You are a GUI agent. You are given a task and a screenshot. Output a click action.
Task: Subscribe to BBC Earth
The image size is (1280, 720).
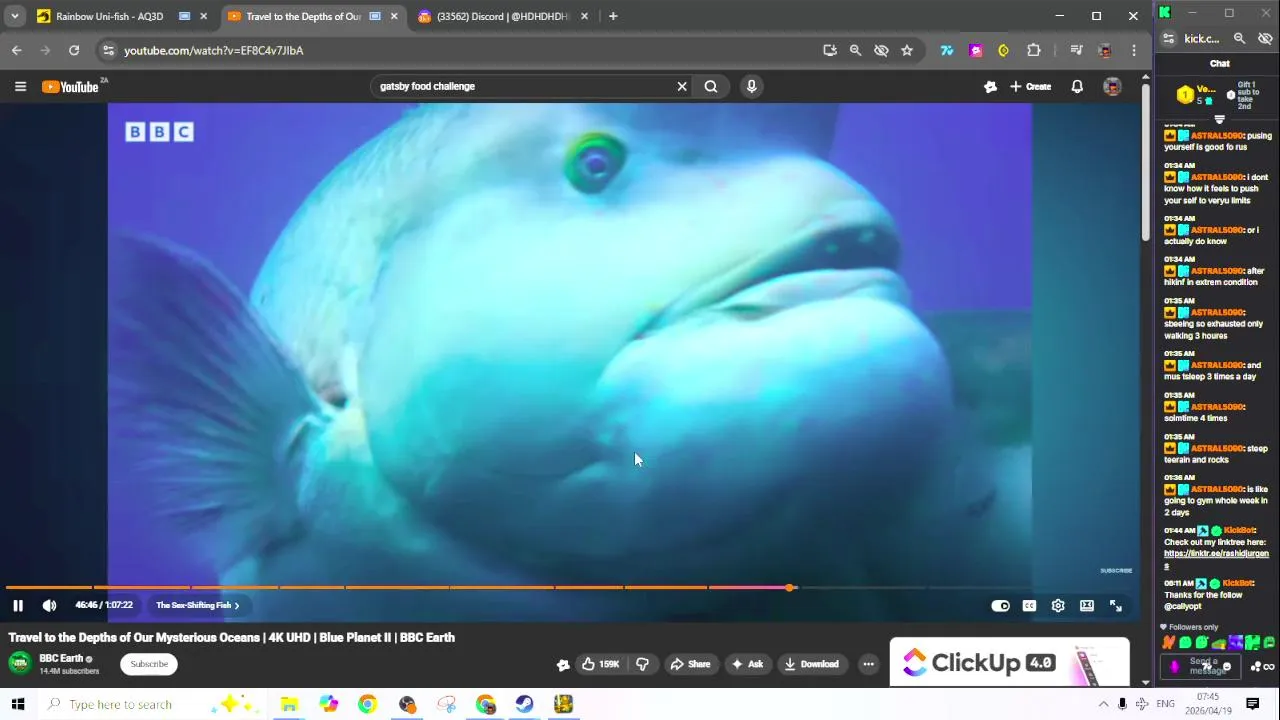(149, 664)
